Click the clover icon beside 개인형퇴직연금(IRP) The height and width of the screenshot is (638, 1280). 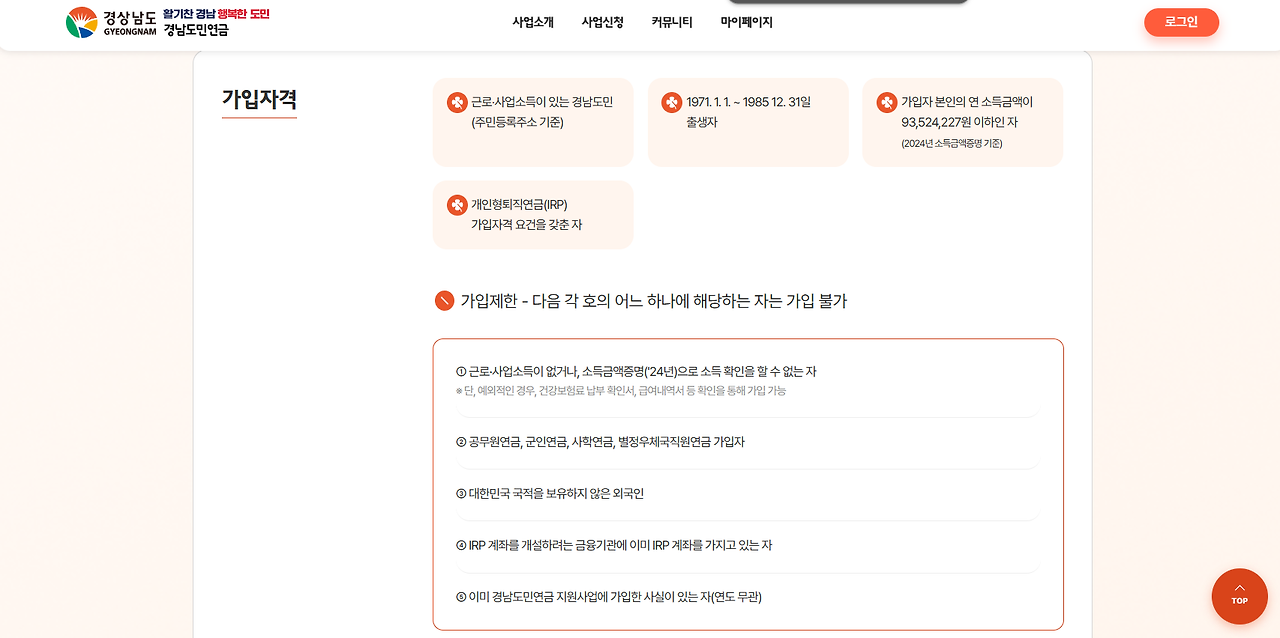457,205
